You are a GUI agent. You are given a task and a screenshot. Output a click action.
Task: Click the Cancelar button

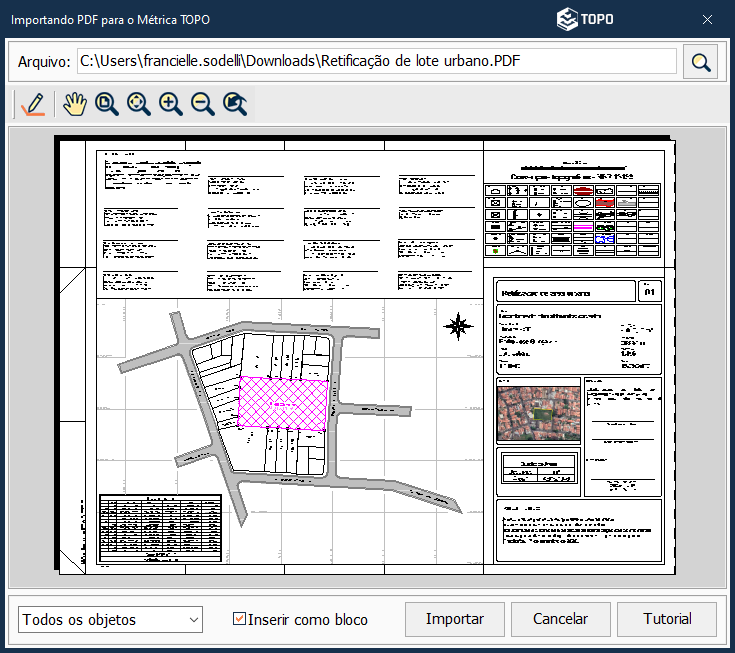click(560, 619)
